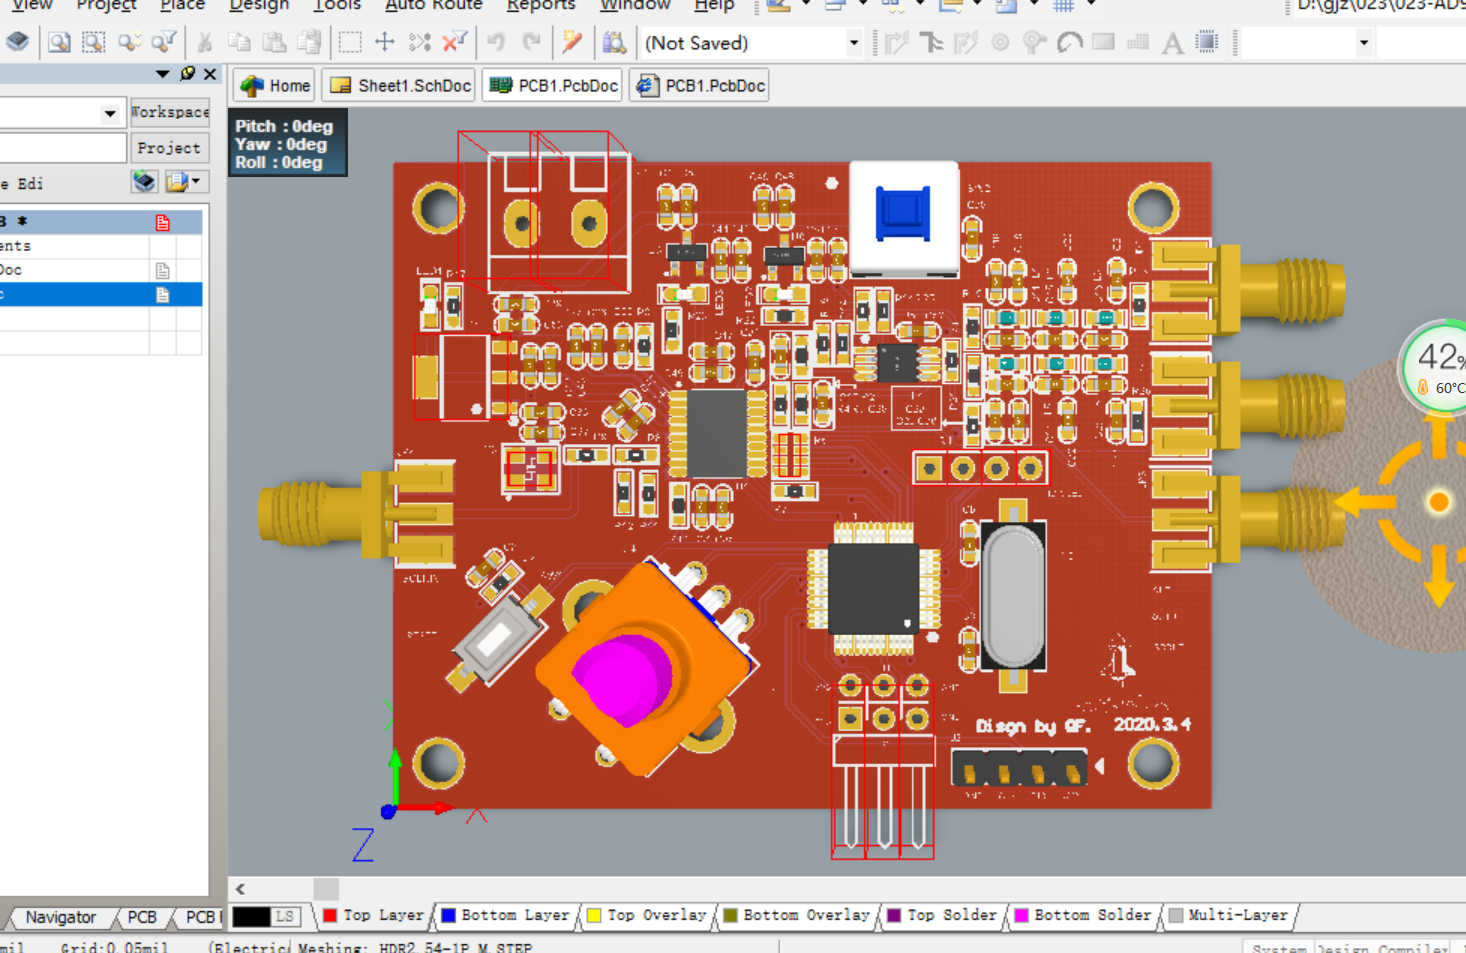Open the Auto Route menu

coord(434,5)
